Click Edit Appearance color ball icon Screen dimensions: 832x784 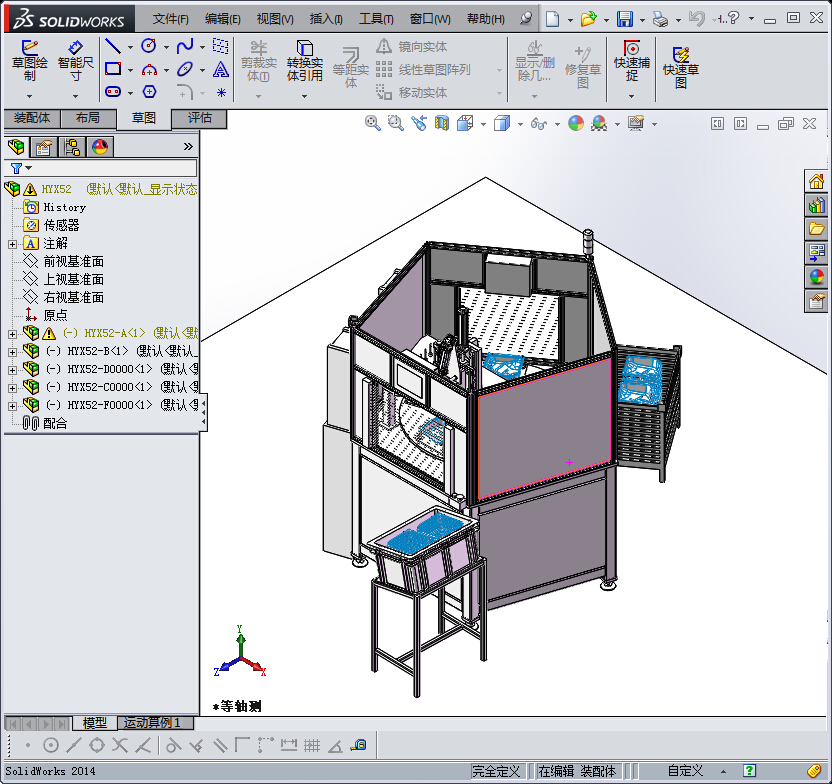(576, 124)
